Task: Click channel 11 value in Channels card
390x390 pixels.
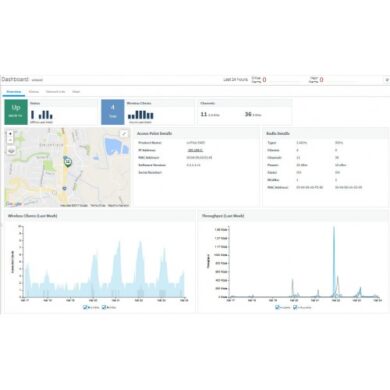Action: [x=204, y=114]
